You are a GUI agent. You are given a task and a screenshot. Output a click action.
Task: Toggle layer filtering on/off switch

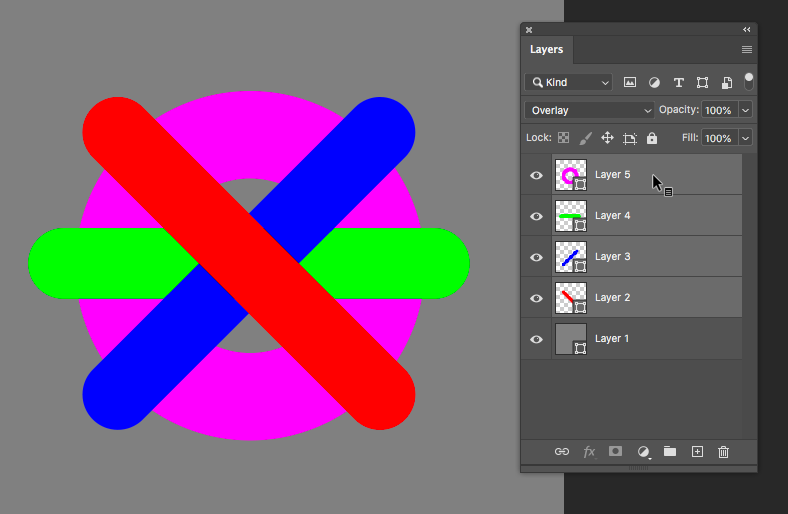coord(748,81)
